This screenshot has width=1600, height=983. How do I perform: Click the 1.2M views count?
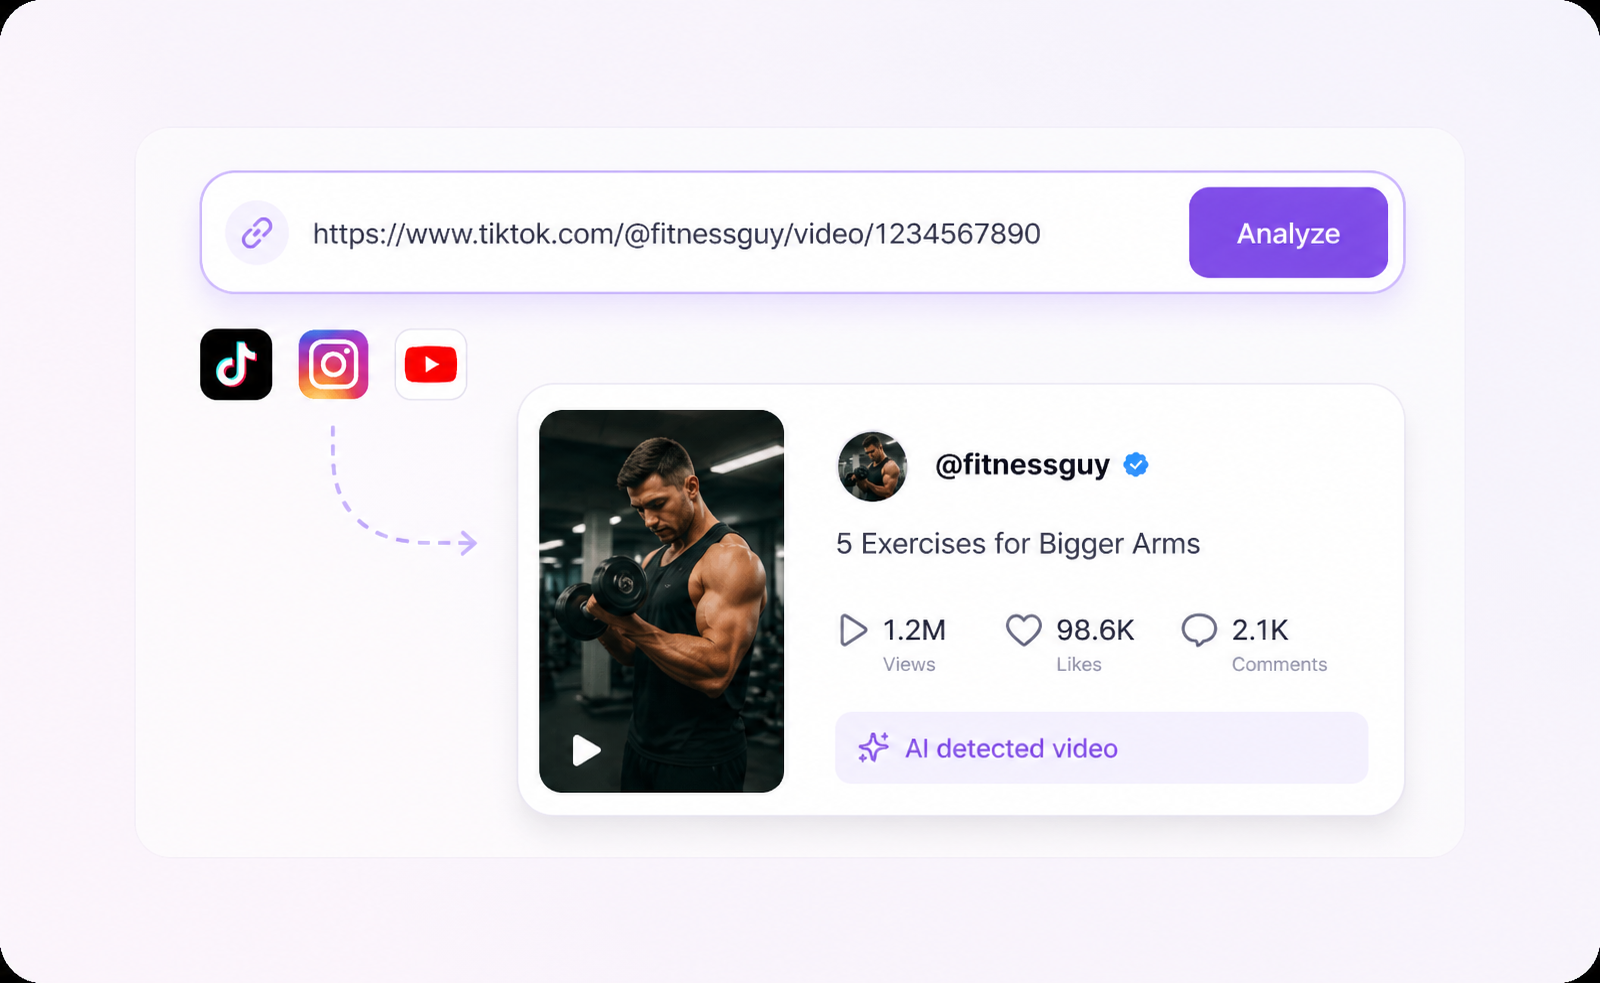(914, 630)
